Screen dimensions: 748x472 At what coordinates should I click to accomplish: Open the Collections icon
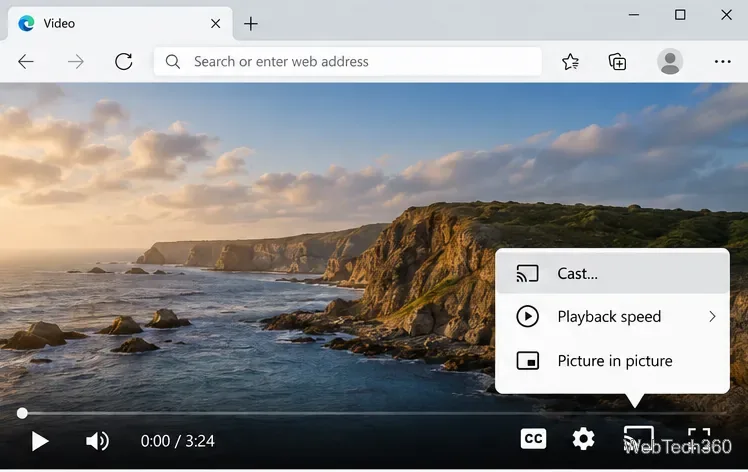tap(617, 62)
